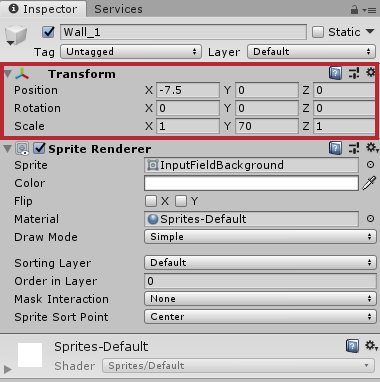Check the Flip X checkbox
This screenshot has width=380, height=382.
(151, 201)
